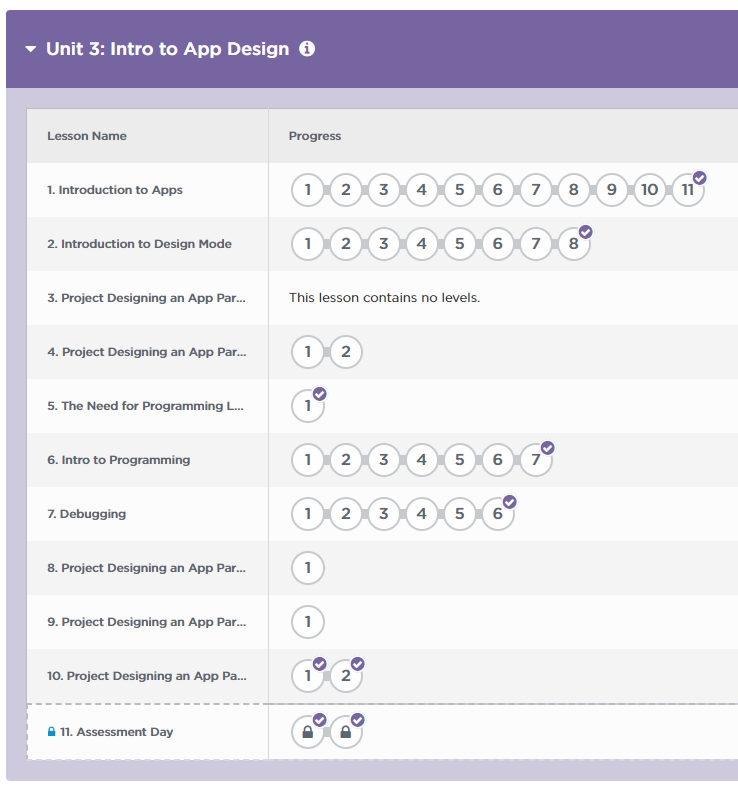738x793 pixels.
Task: Open level 1 in lesson 8 Project Designing
Action: click(307, 568)
